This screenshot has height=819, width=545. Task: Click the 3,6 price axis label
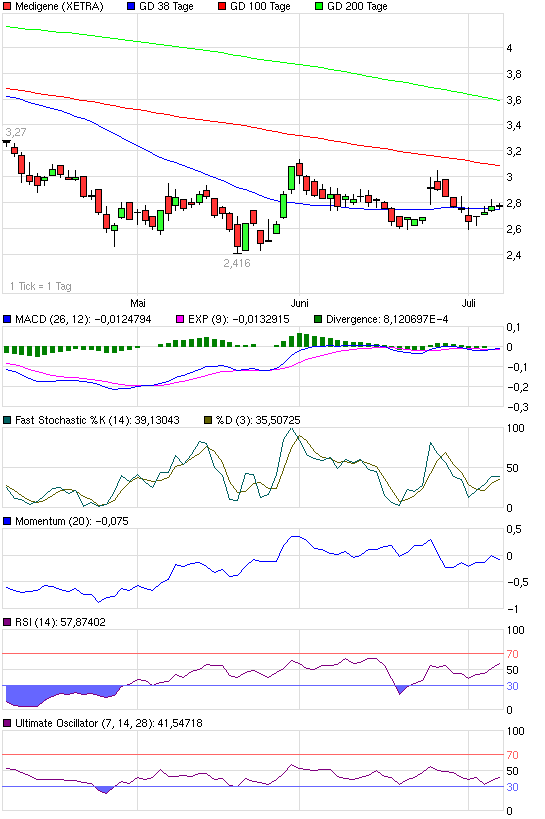(x=514, y=100)
